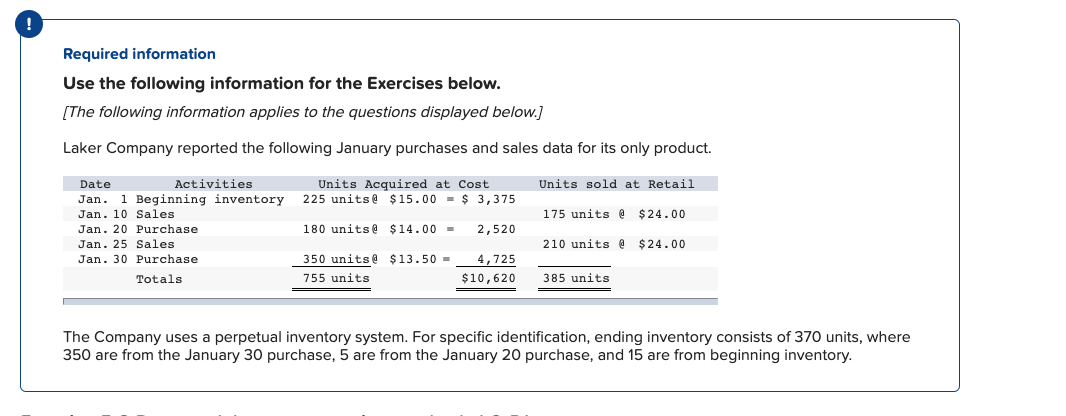Select the Date column header
This screenshot has height=416, width=1066.
(95, 184)
